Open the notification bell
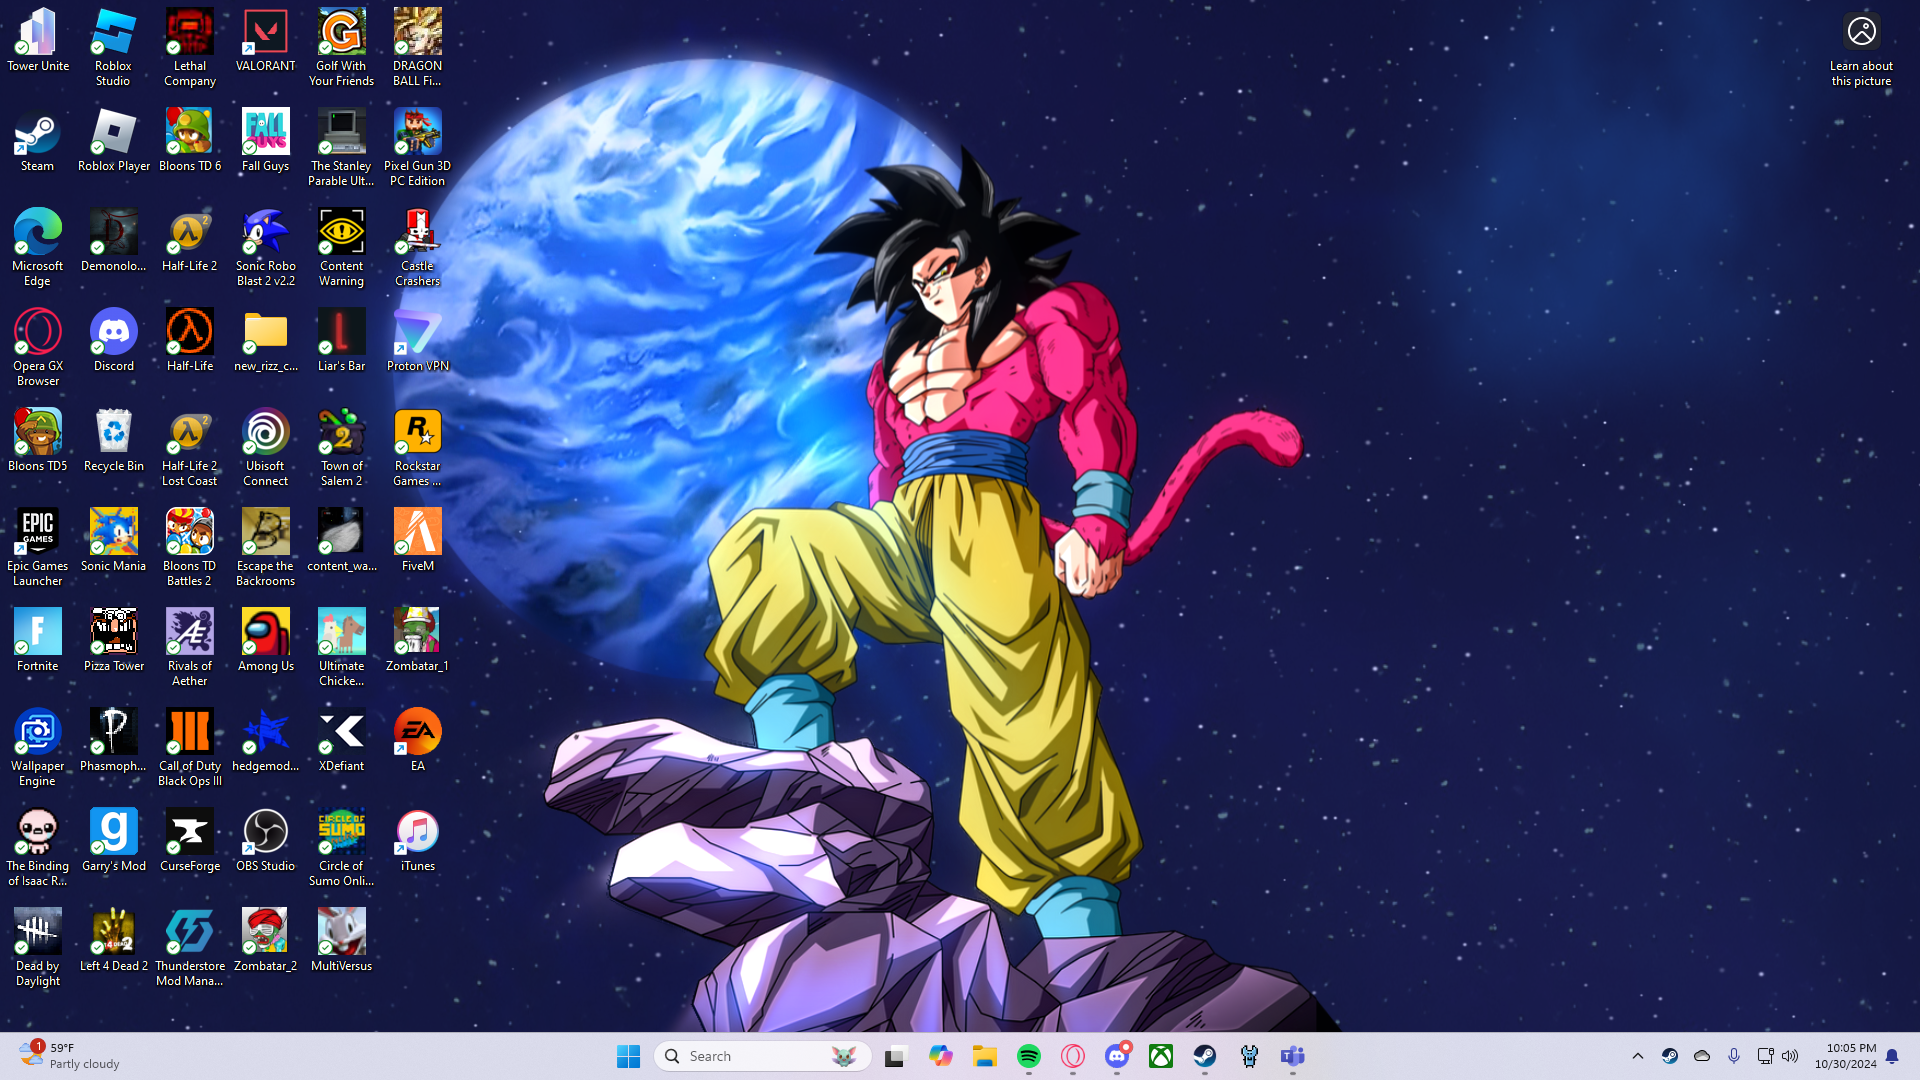Image resolution: width=1920 pixels, height=1080 pixels. coord(1892,1056)
